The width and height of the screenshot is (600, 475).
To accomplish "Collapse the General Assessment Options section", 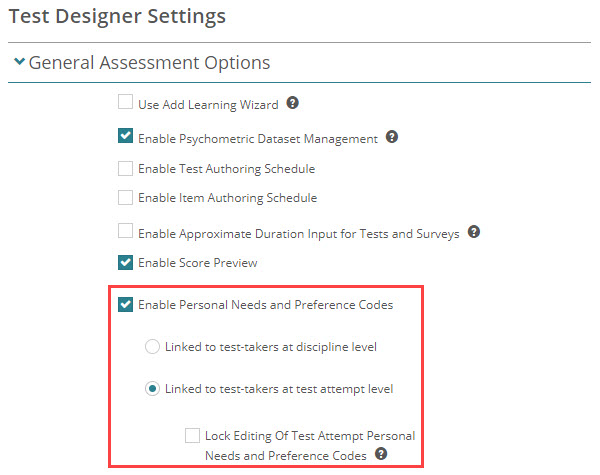I will point(19,63).
